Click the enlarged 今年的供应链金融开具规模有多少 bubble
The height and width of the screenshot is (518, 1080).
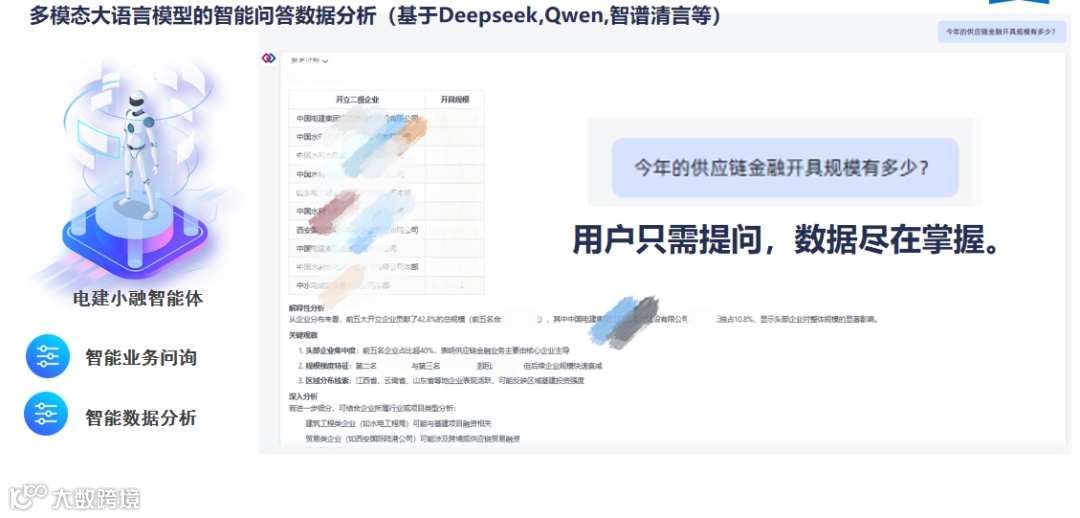click(785, 168)
